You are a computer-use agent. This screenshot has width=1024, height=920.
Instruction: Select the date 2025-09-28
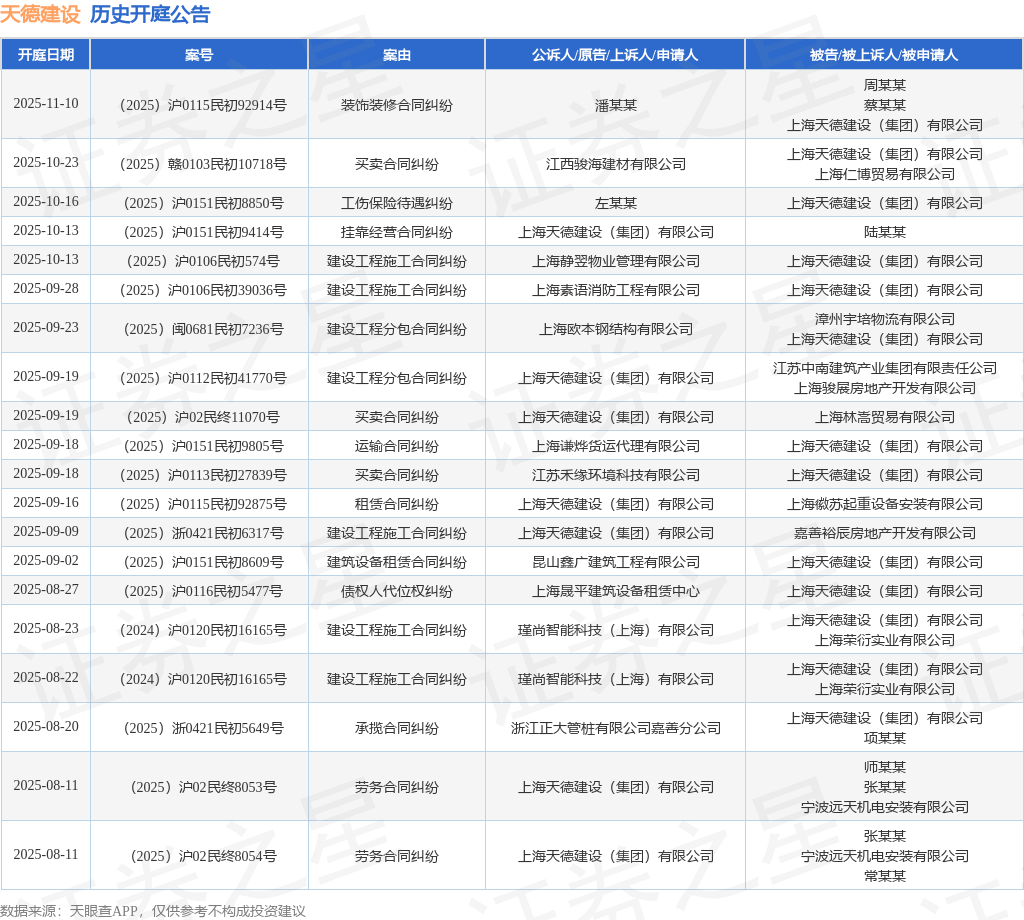(46, 289)
